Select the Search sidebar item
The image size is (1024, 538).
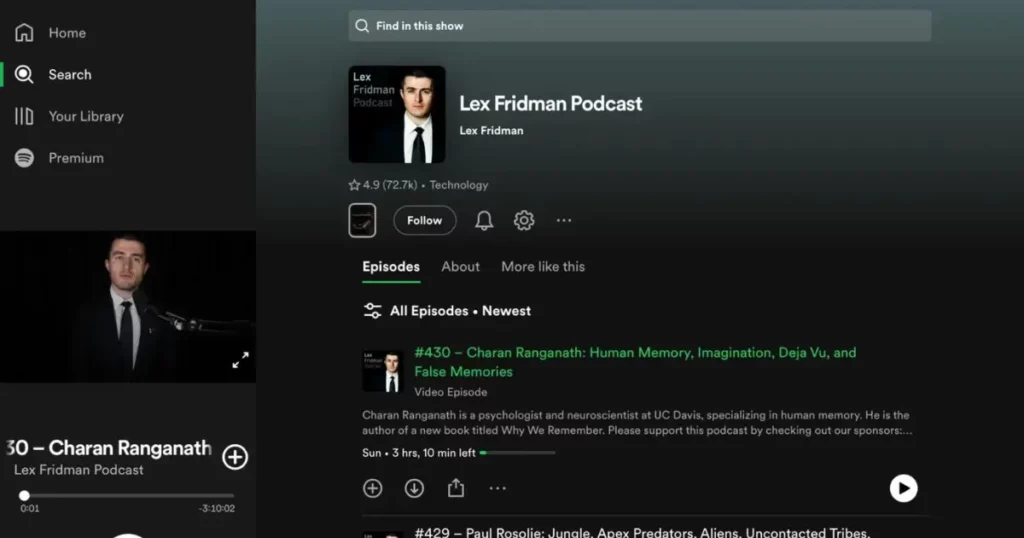pos(54,74)
